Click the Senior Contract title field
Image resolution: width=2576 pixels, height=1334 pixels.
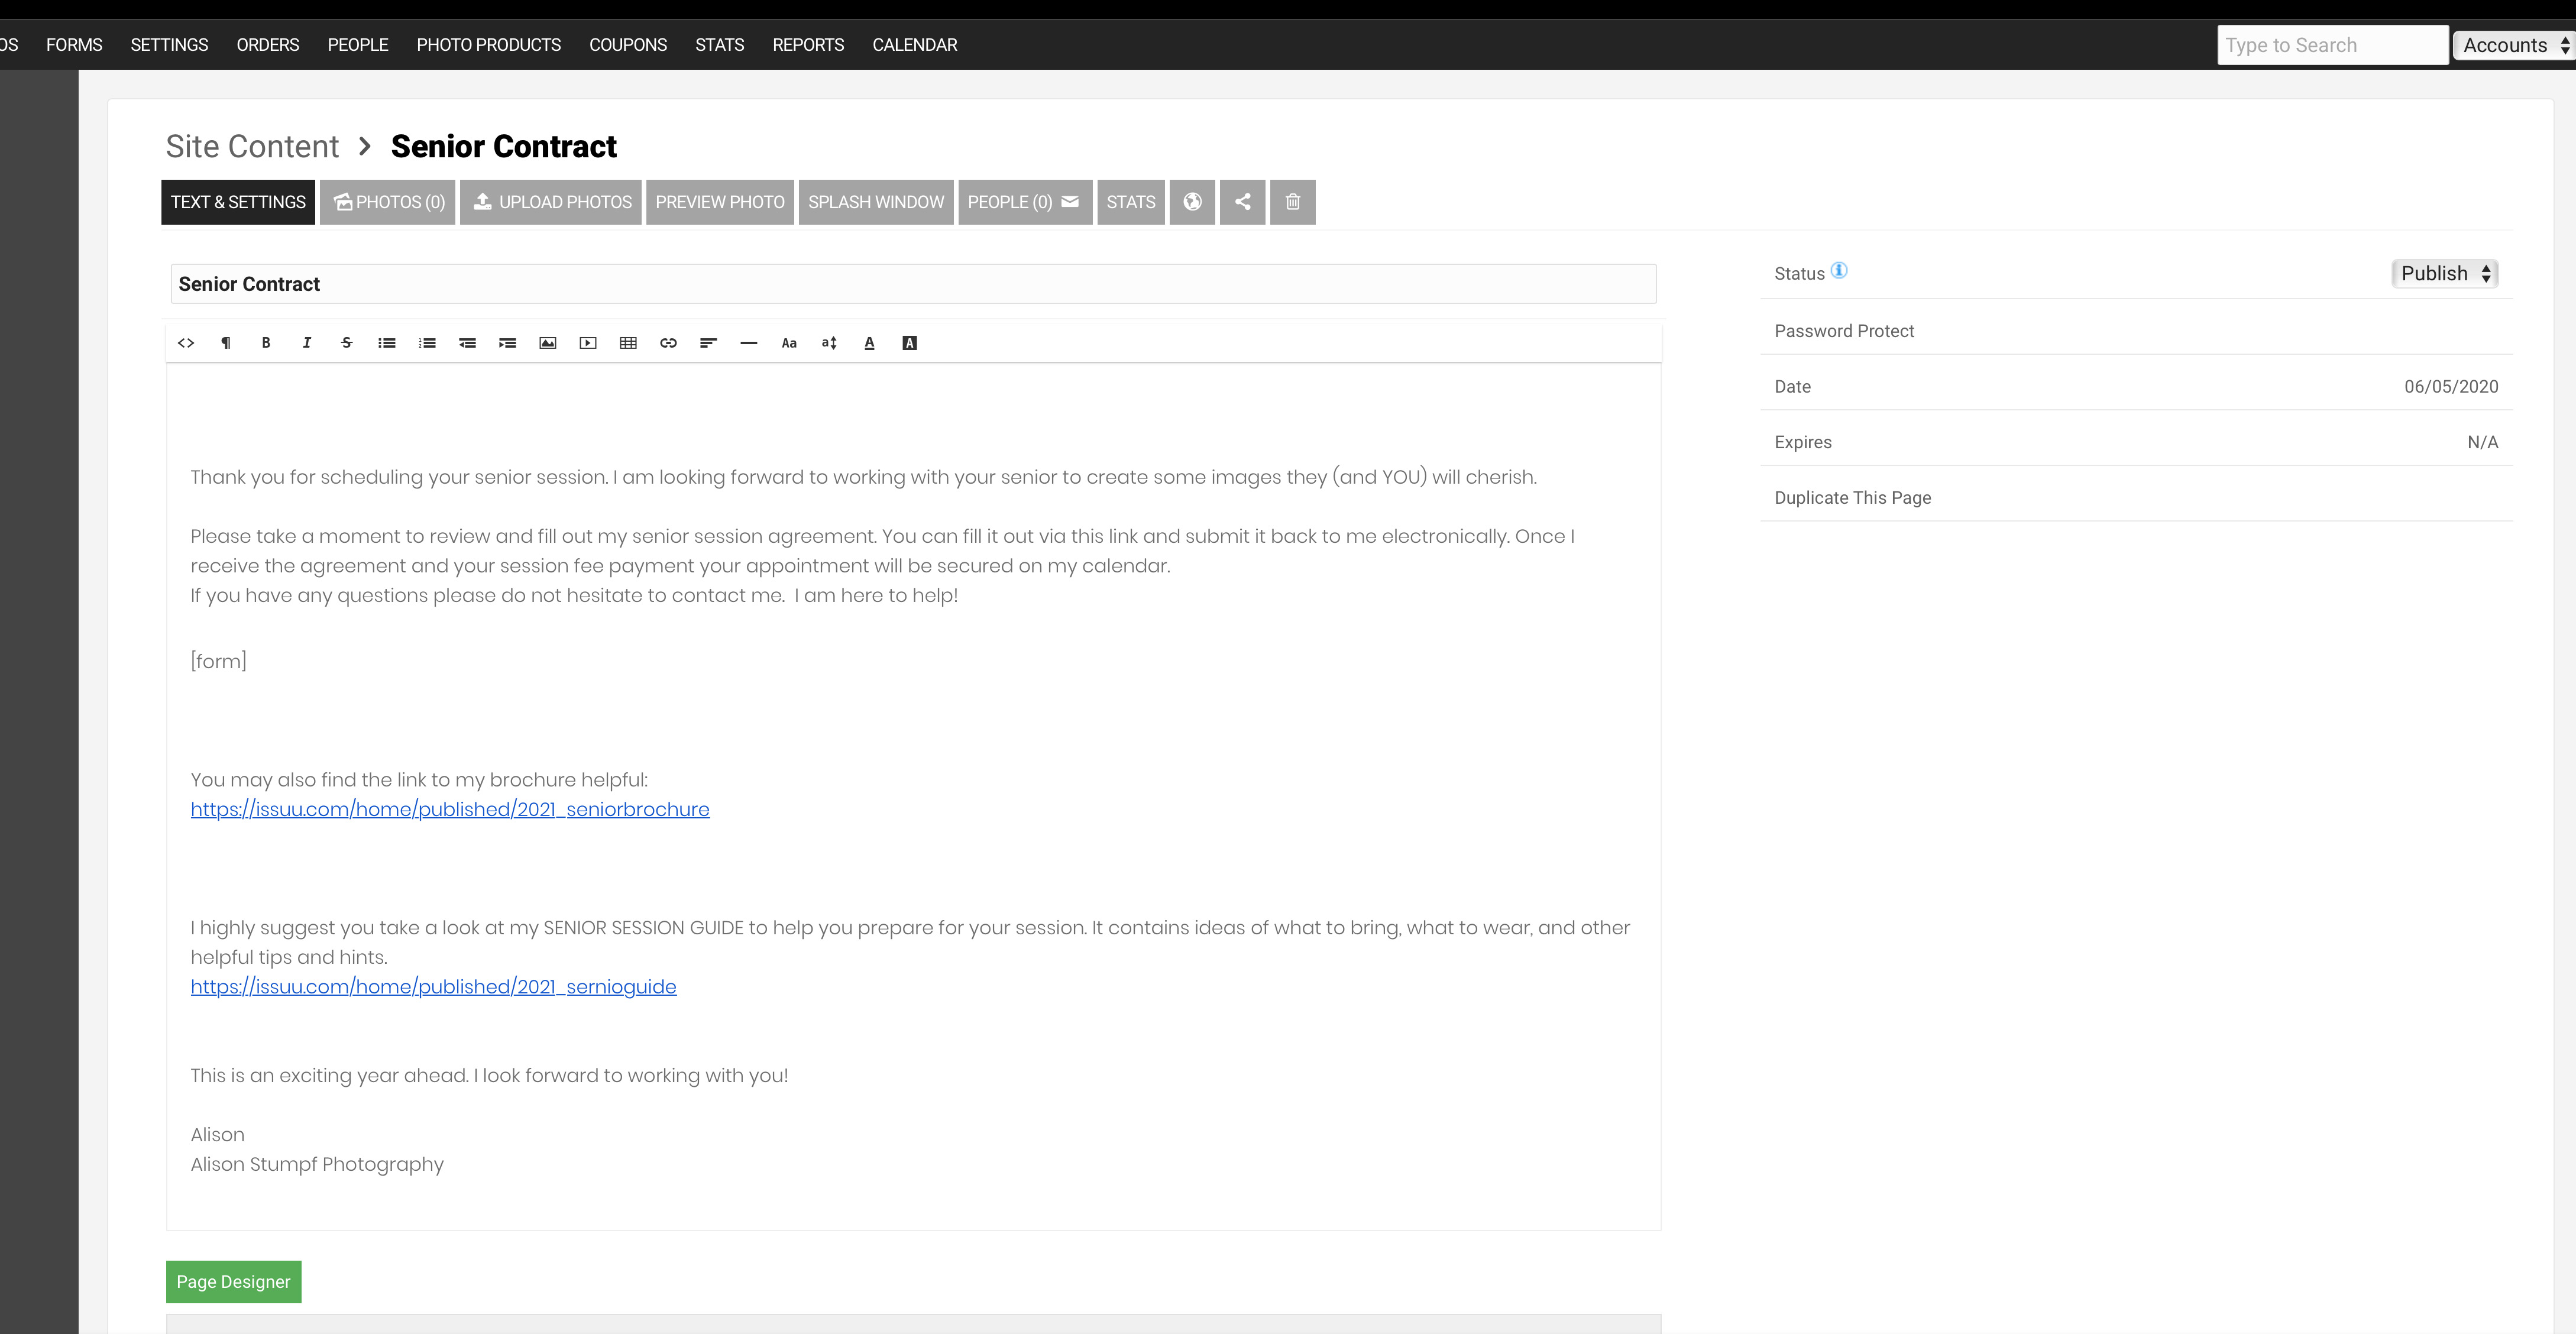pos(913,284)
